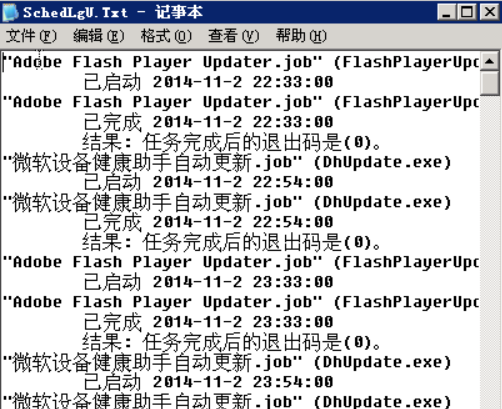Screen dimensions: 502x409
Task: Close the SchedLgU.Txt Notepad window
Action: point(489,12)
